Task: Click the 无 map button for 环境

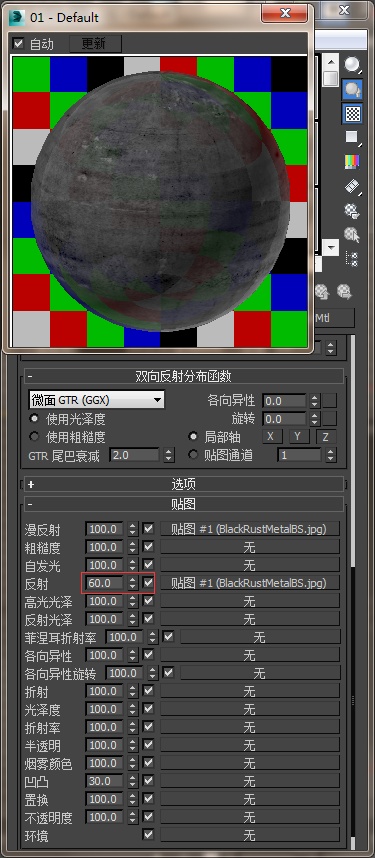Action: (x=249, y=835)
